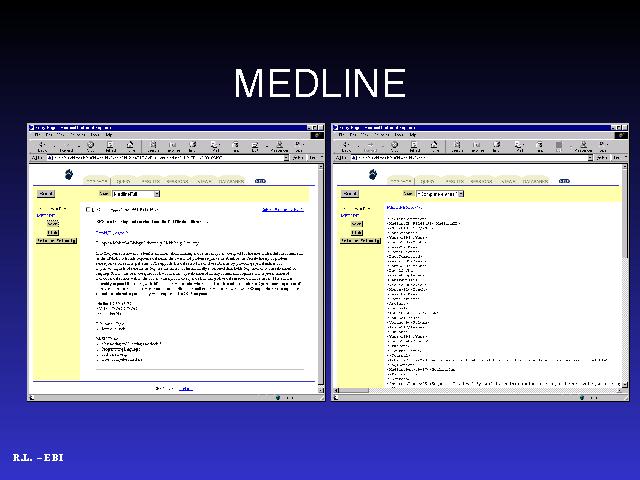Click first page tab in right SRS window
This screenshot has height=480, width=640.
(x=402, y=181)
